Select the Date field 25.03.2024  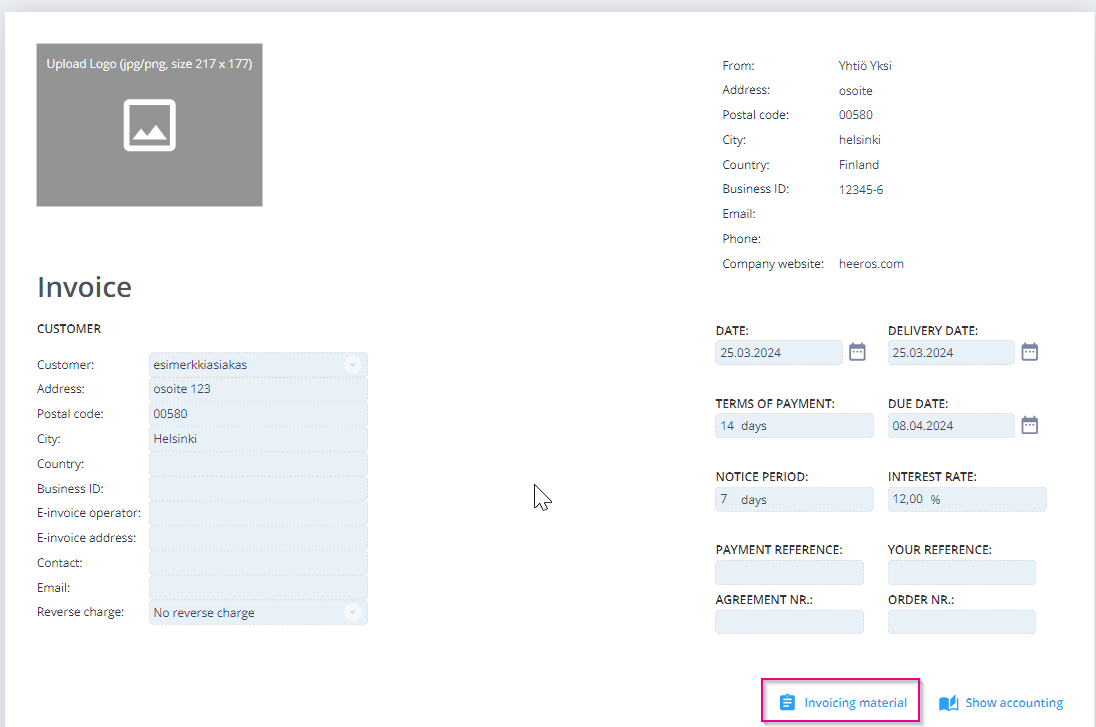click(779, 352)
